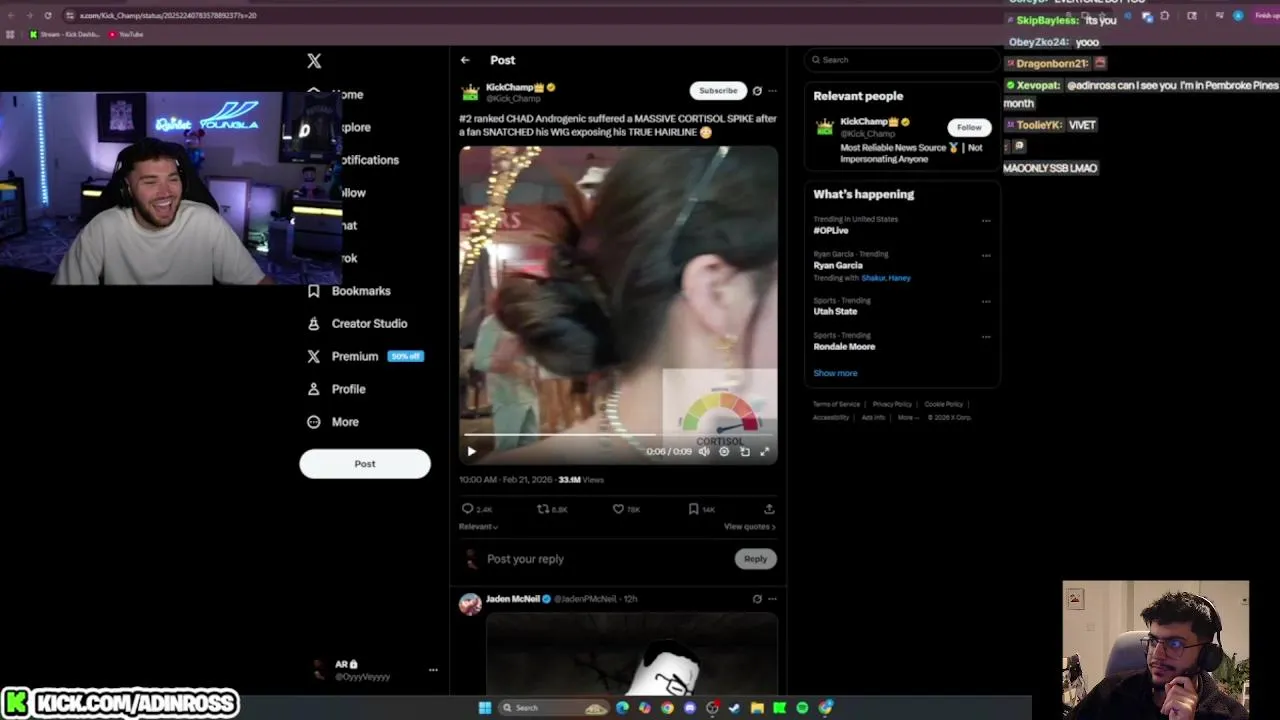This screenshot has height=720, width=1280.
Task: Open options for the Rondale Moore trend
Action: pyautogui.click(x=986, y=337)
